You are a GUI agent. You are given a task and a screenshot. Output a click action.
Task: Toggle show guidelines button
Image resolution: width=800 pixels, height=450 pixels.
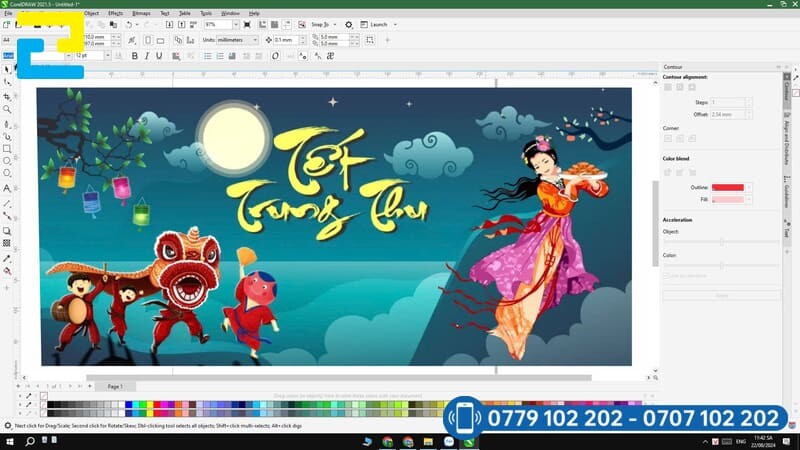click(x=287, y=24)
